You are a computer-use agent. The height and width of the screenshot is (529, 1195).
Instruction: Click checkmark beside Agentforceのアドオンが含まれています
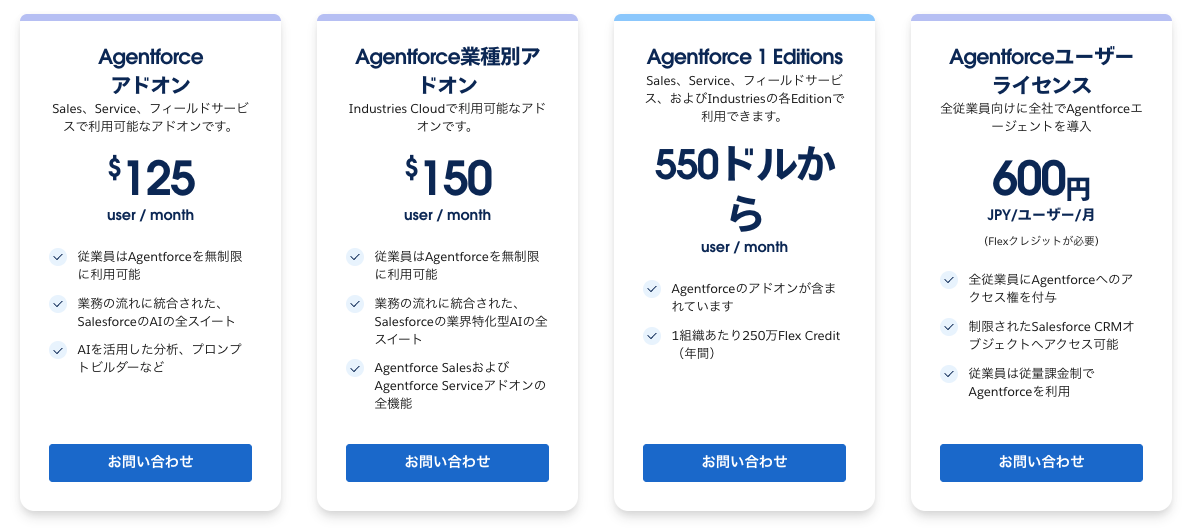click(652, 289)
